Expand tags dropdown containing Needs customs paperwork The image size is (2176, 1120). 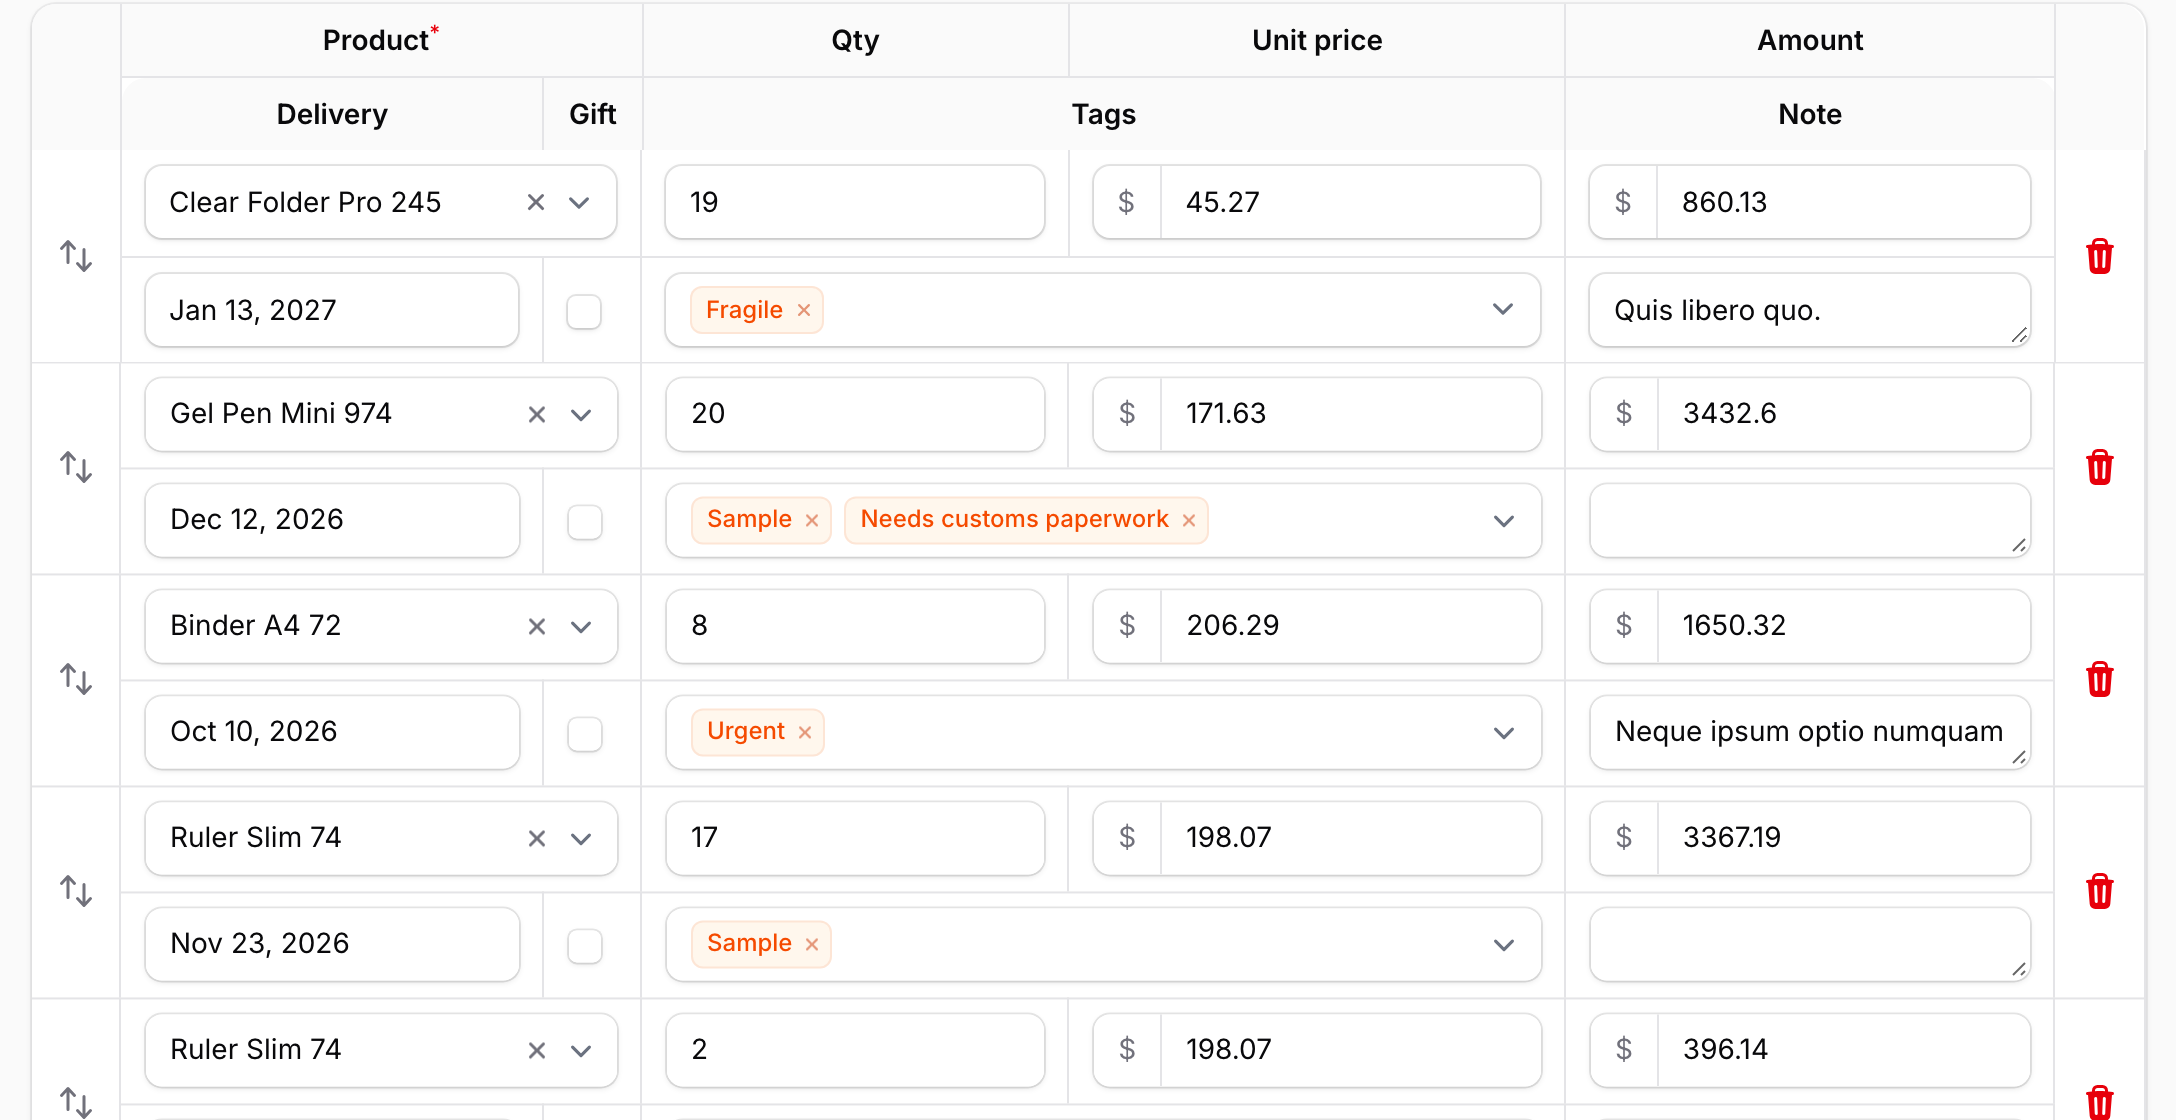click(1503, 521)
